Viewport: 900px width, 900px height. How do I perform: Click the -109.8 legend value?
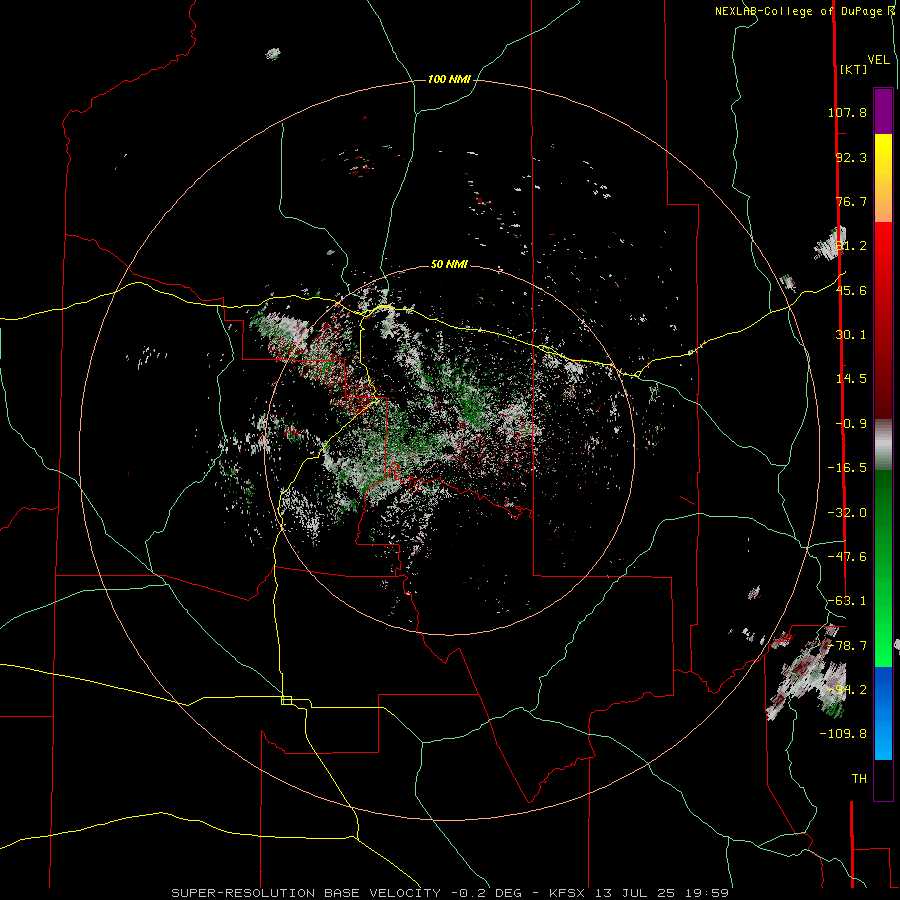(x=843, y=734)
